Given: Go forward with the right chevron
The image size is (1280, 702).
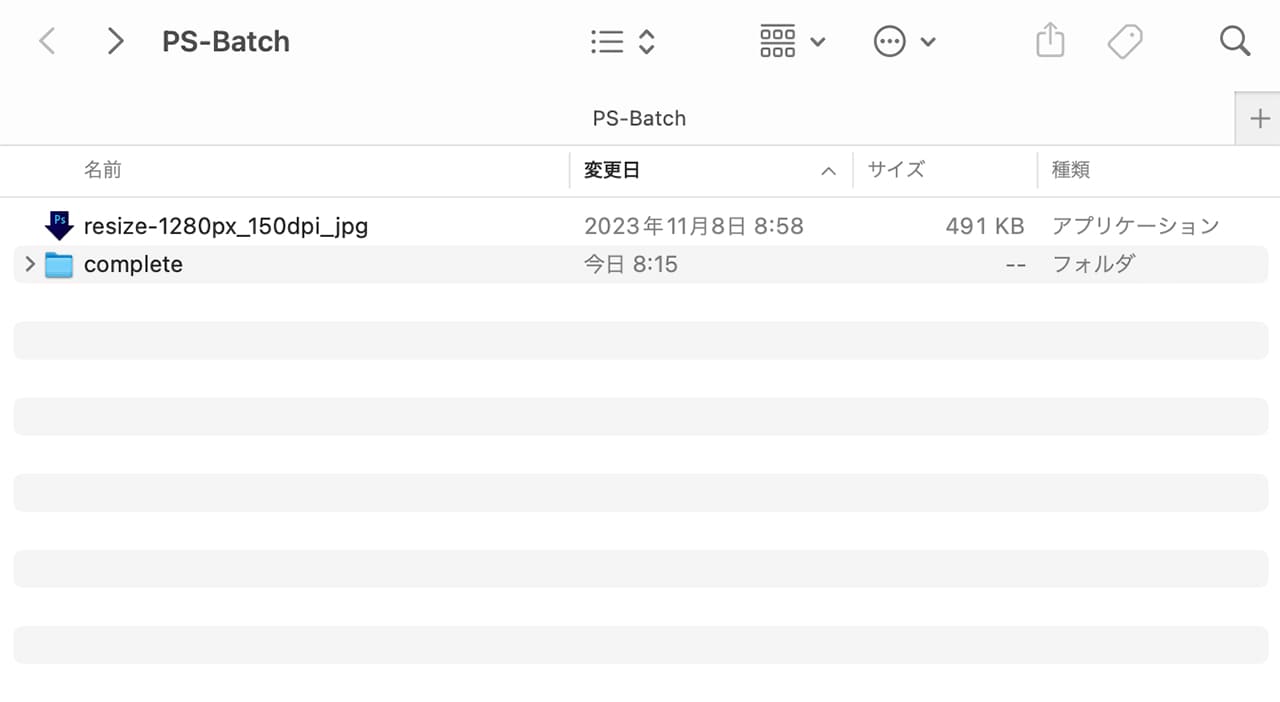Looking at the screenshot, I should click(115, 42).
